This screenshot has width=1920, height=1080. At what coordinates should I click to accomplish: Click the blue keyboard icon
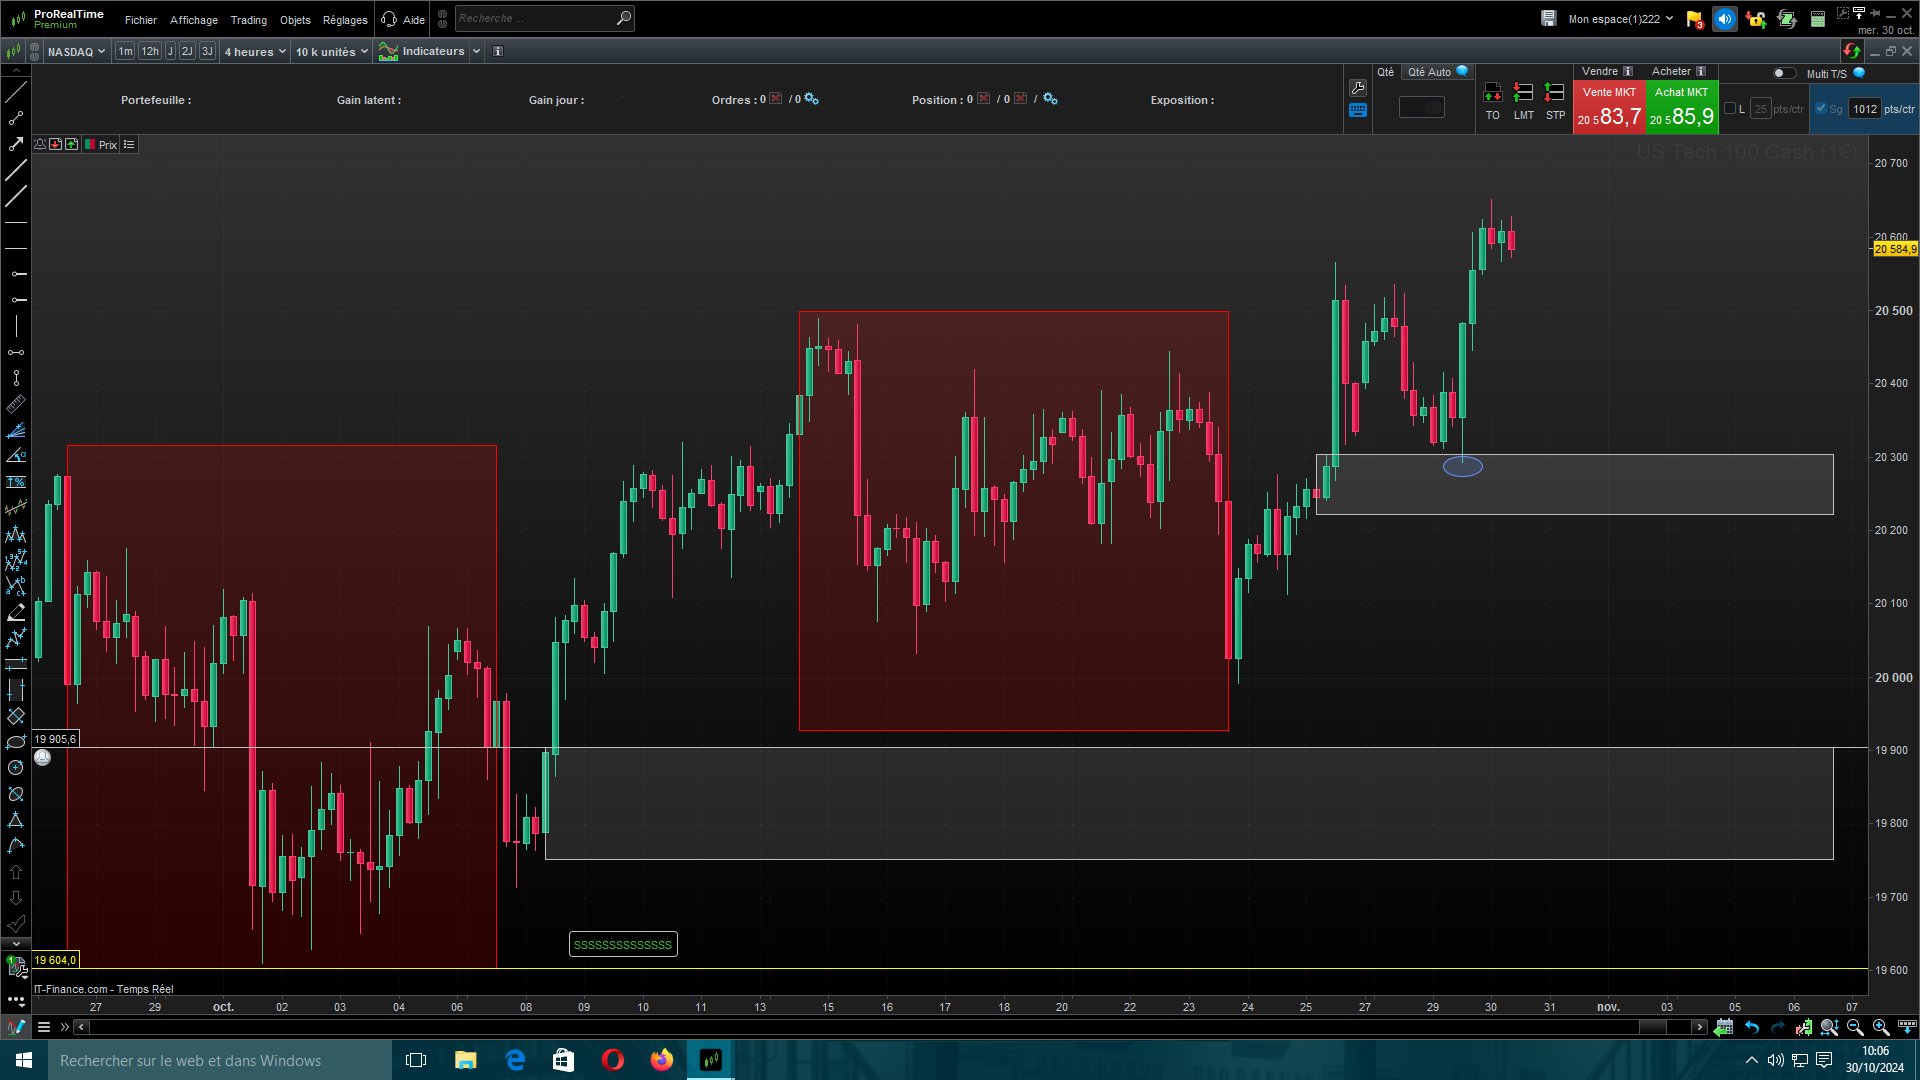1357,111
